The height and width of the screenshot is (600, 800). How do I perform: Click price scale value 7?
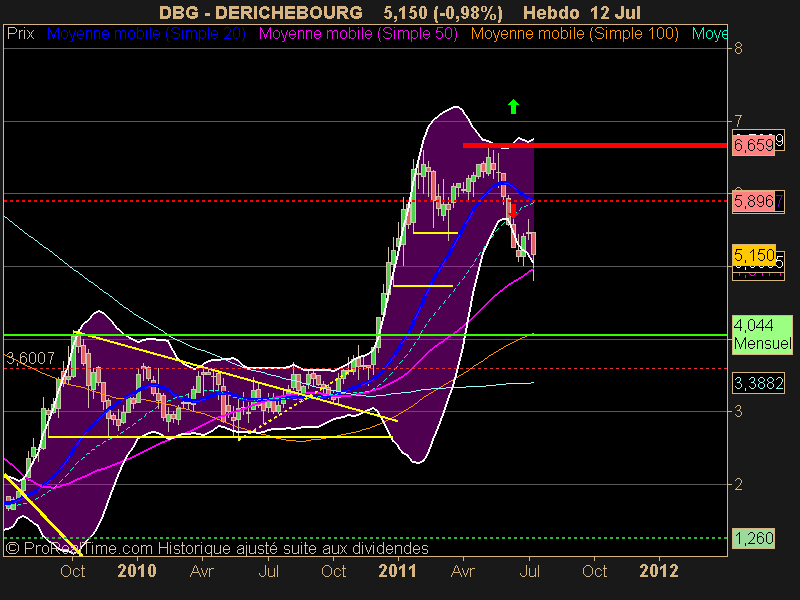tap(738, 121)
